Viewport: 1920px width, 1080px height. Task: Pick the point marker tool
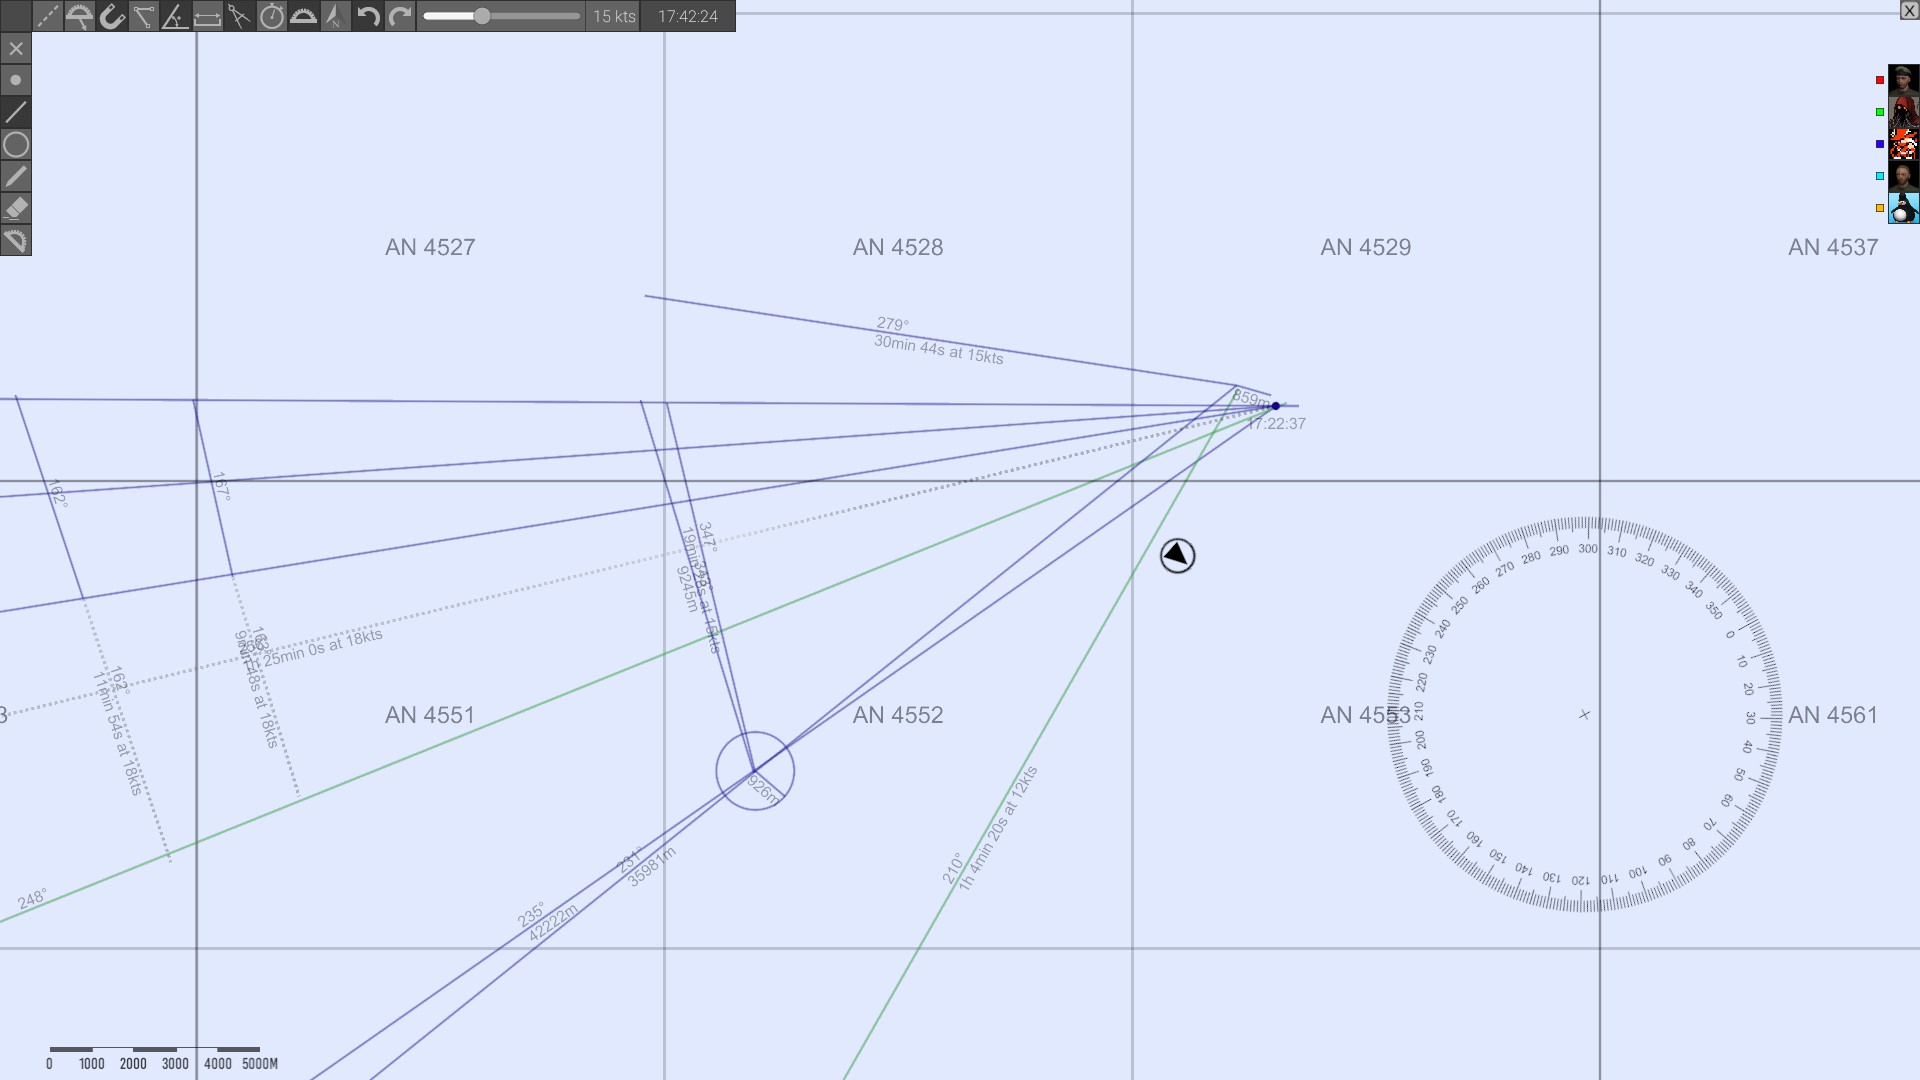click(x=16, y=80)
